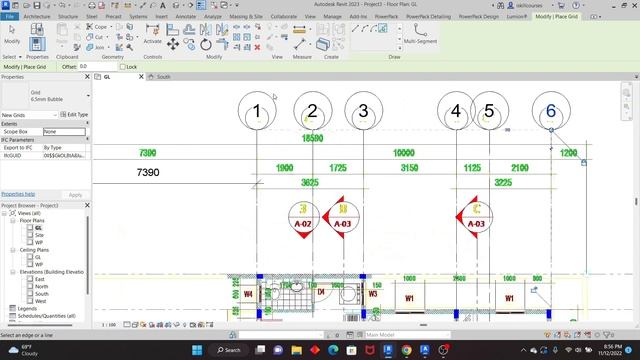This screenshot has width=640, height=360.
Task: Close the GL view tab
Action: (x=141, y=77)
